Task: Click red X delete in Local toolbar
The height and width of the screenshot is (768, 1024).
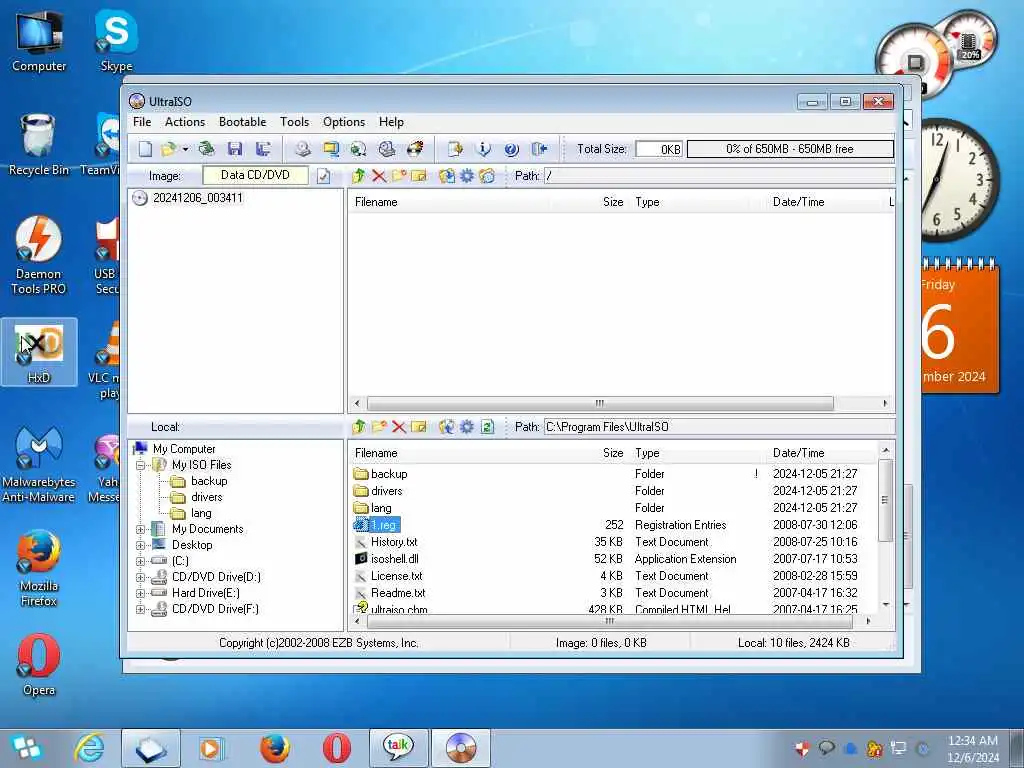Action: [399, 427]
